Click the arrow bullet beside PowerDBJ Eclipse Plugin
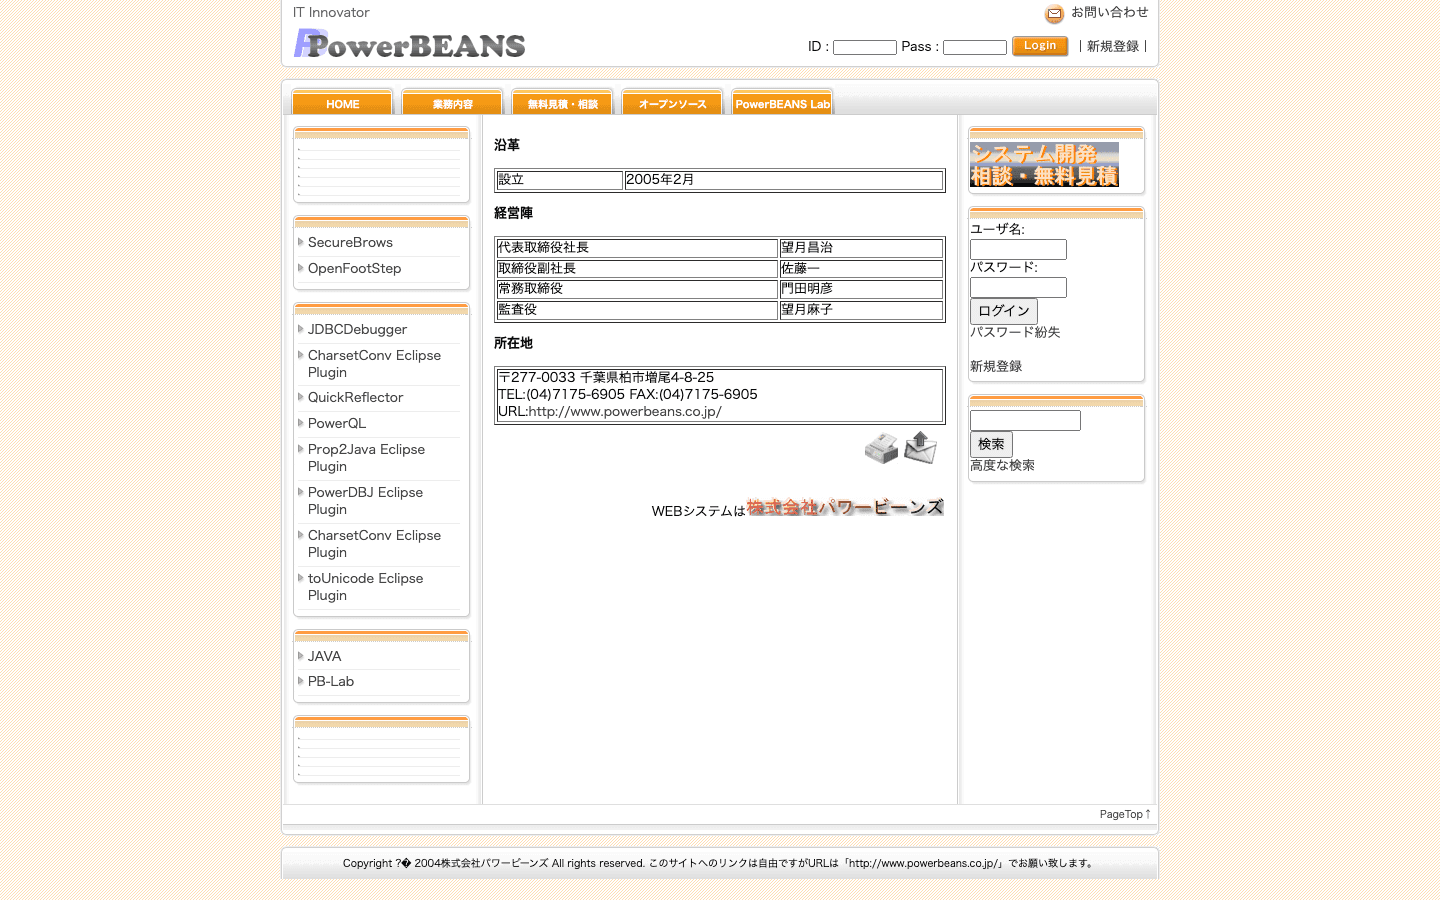 point(300,491)
